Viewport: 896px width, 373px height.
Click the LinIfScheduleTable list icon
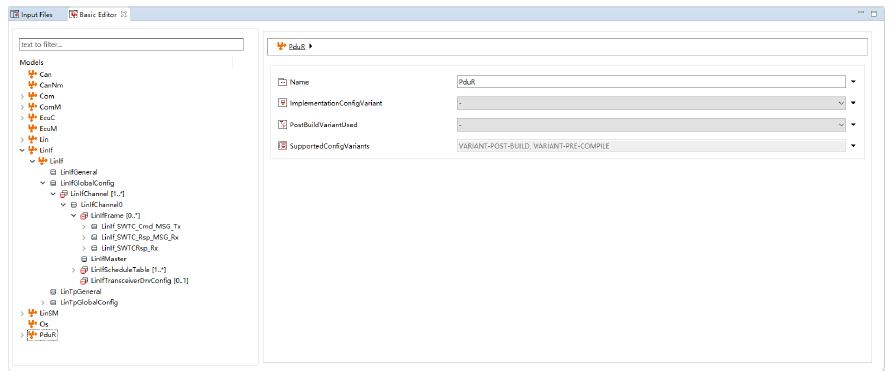point(84,270)
